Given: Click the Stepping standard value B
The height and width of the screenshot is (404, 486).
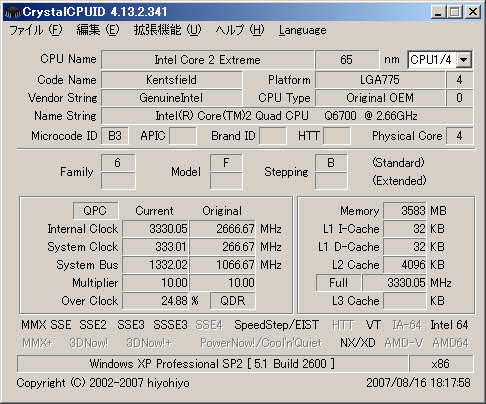Looking at the screenshot, I should pos(331,163).
